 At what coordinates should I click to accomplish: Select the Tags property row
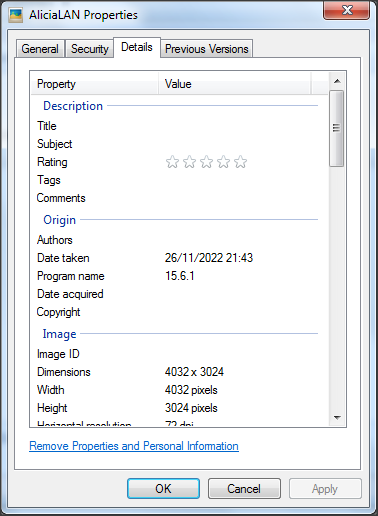point(178,180)
